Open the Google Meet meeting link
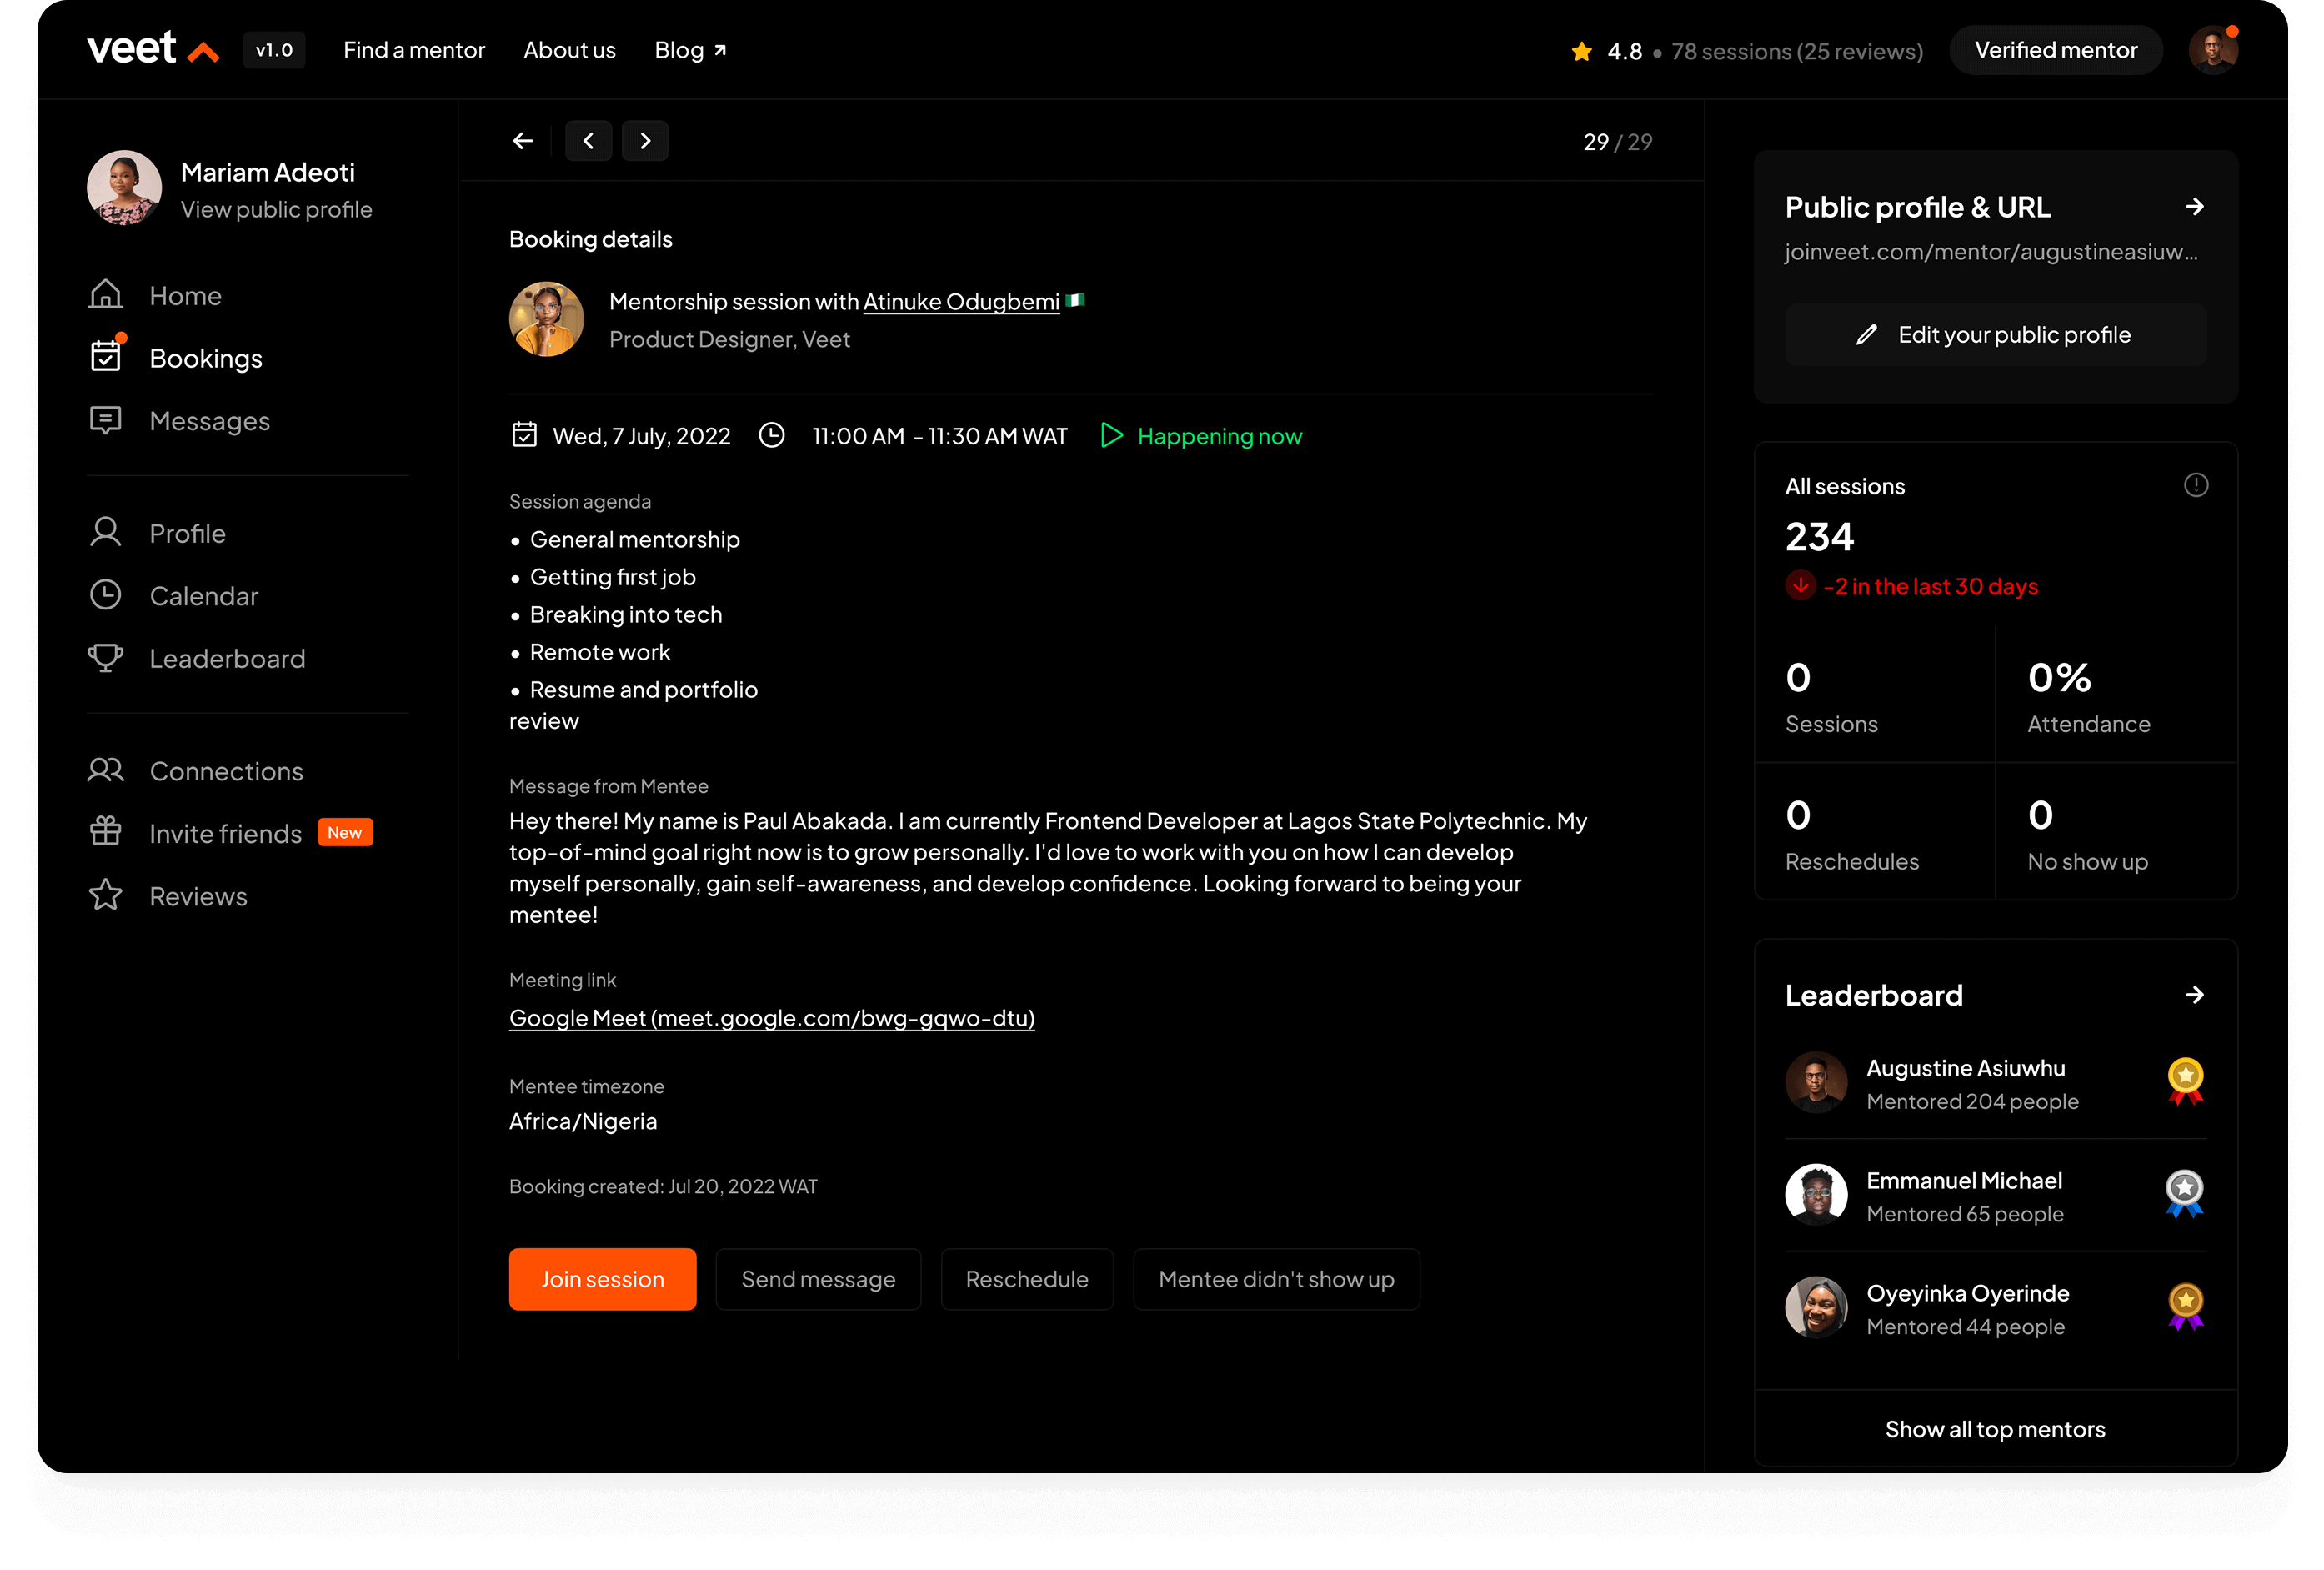Viewport: 2324px width, 1570px height. [x=771, y=1018]
